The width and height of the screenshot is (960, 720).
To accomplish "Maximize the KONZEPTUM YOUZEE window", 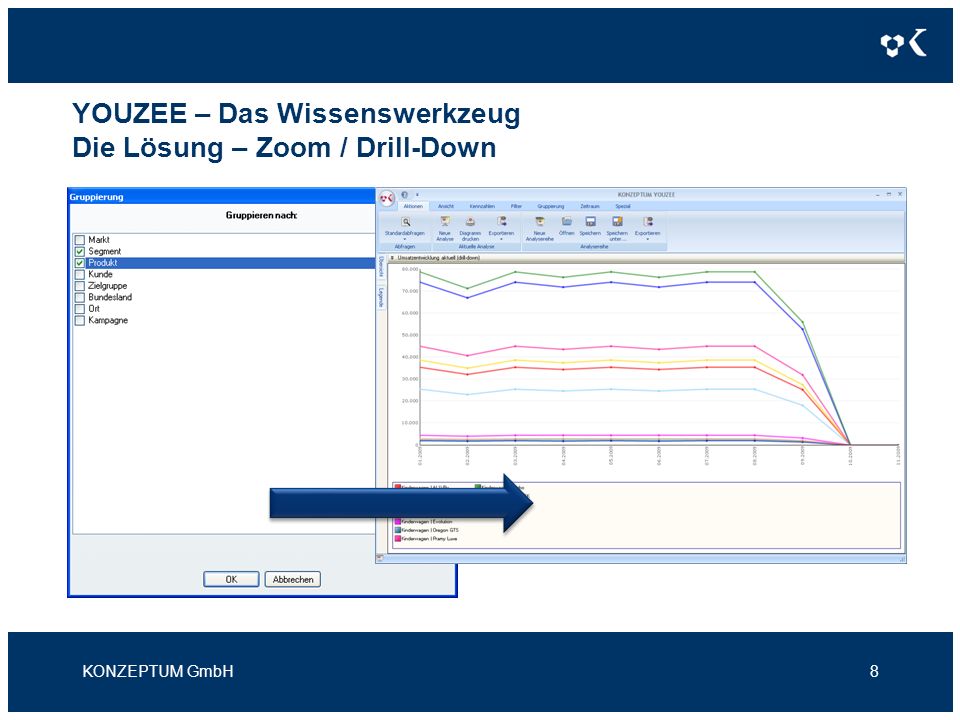I will pyautogui.click(x=889, y=194).
